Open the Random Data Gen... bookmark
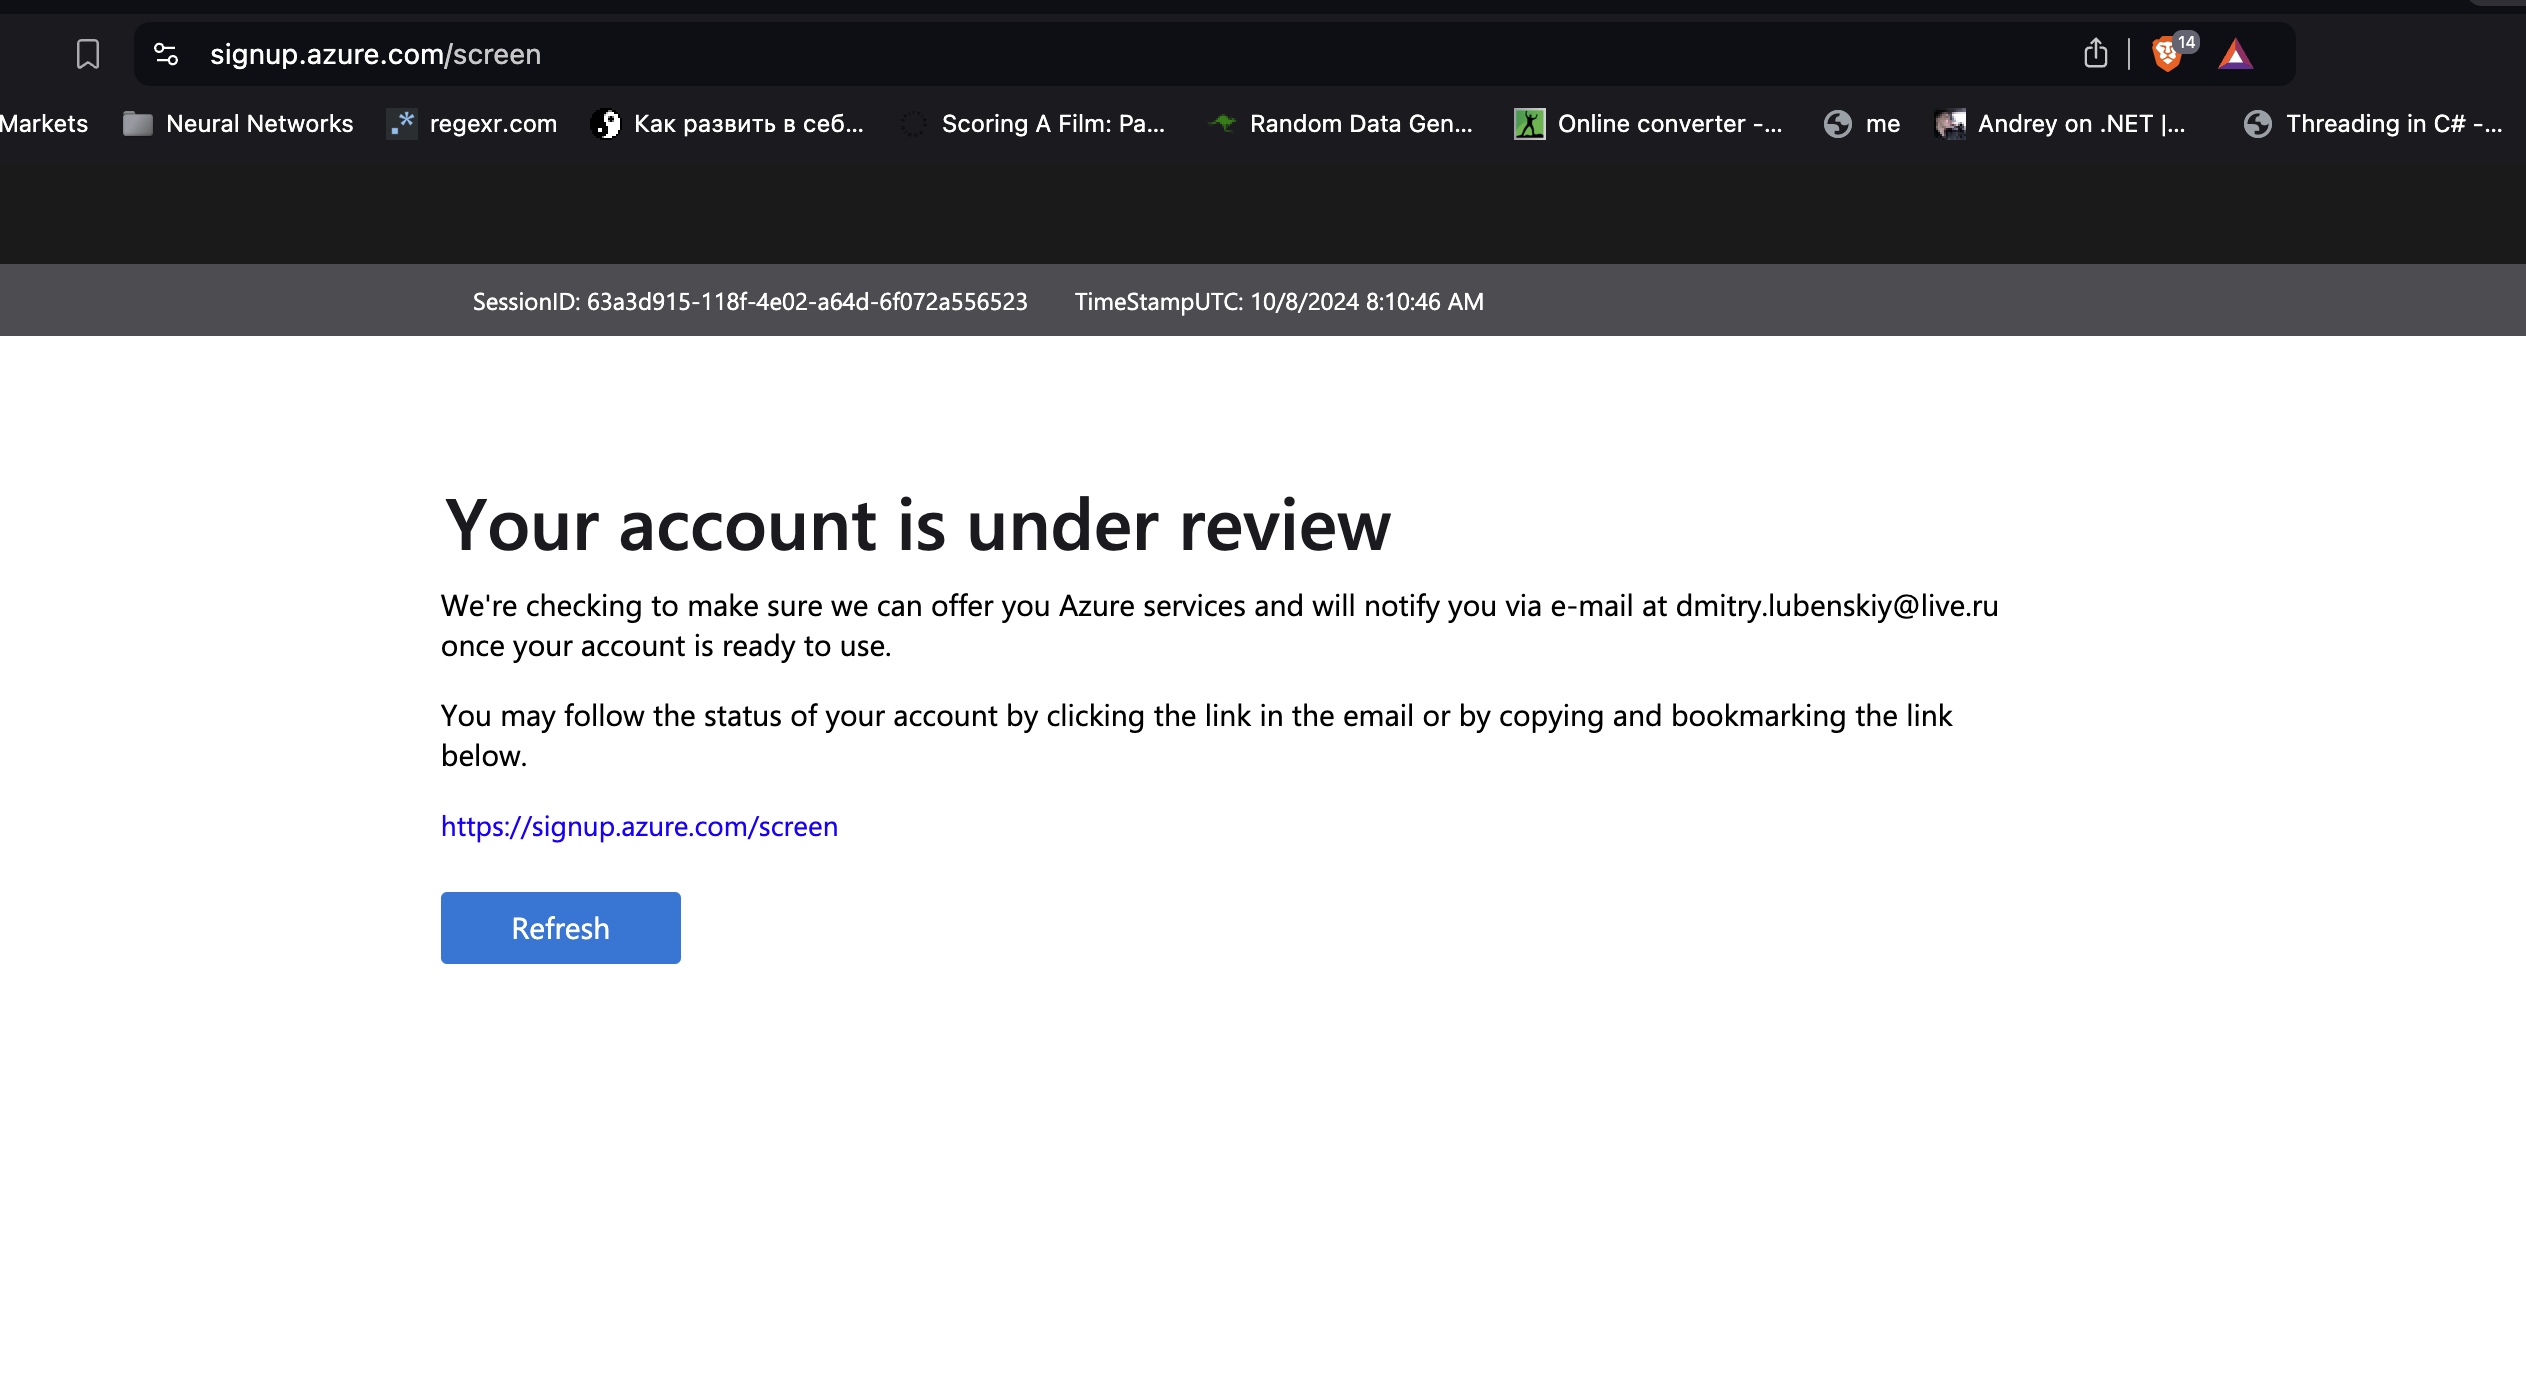This screenshot has height=1388, width=2526. pos(1340,123)
